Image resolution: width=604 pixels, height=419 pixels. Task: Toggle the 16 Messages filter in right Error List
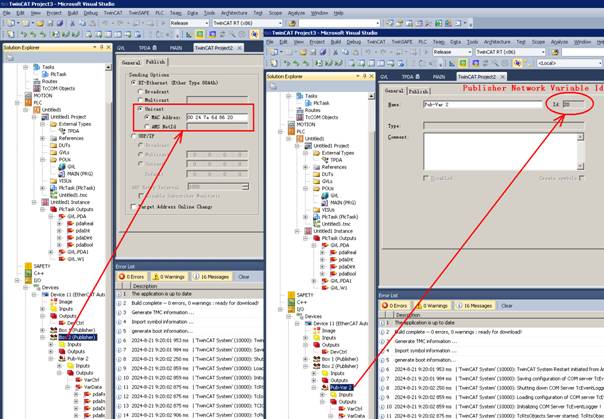pos(475,306)
